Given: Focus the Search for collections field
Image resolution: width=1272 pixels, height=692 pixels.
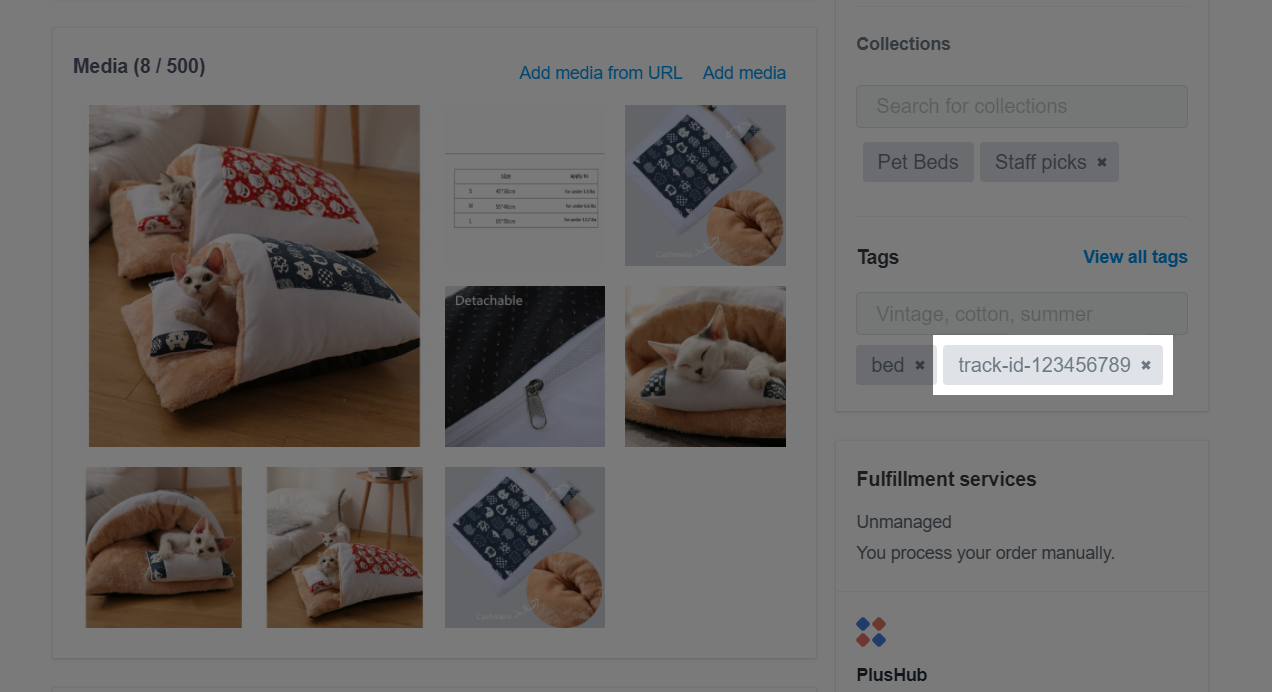Looking at the screenshot, I should pyautogui.click(x=1021, y=106).
